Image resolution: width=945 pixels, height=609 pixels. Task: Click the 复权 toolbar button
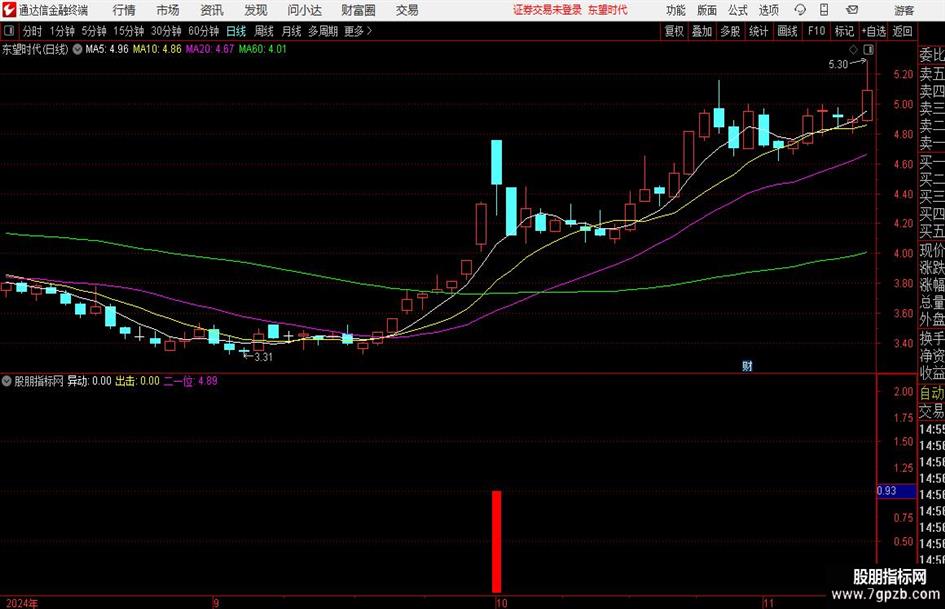point(674,31)
